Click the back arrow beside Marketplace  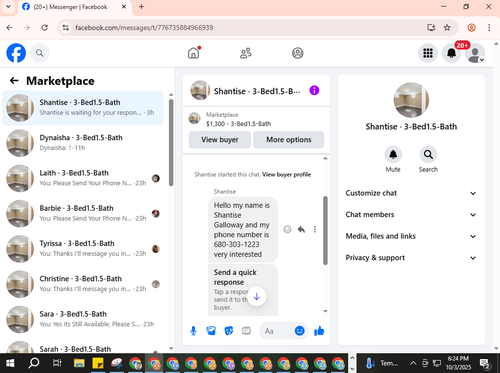[x=14, y=80]
